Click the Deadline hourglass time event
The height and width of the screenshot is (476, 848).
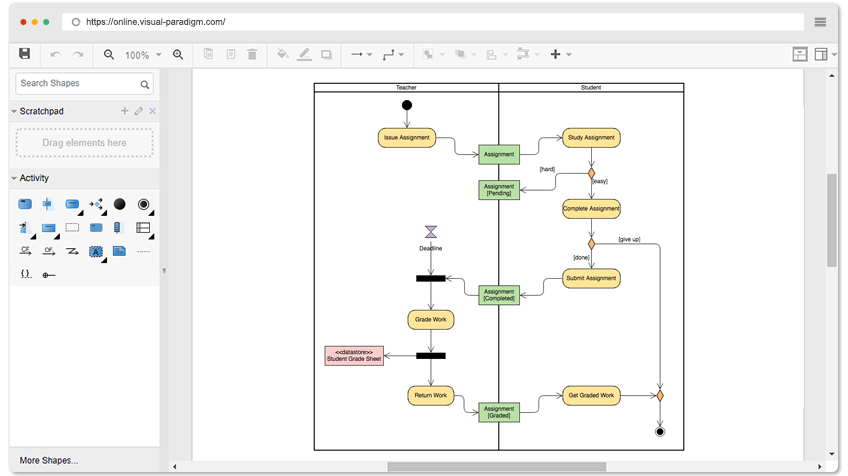(x=430, y=232)
